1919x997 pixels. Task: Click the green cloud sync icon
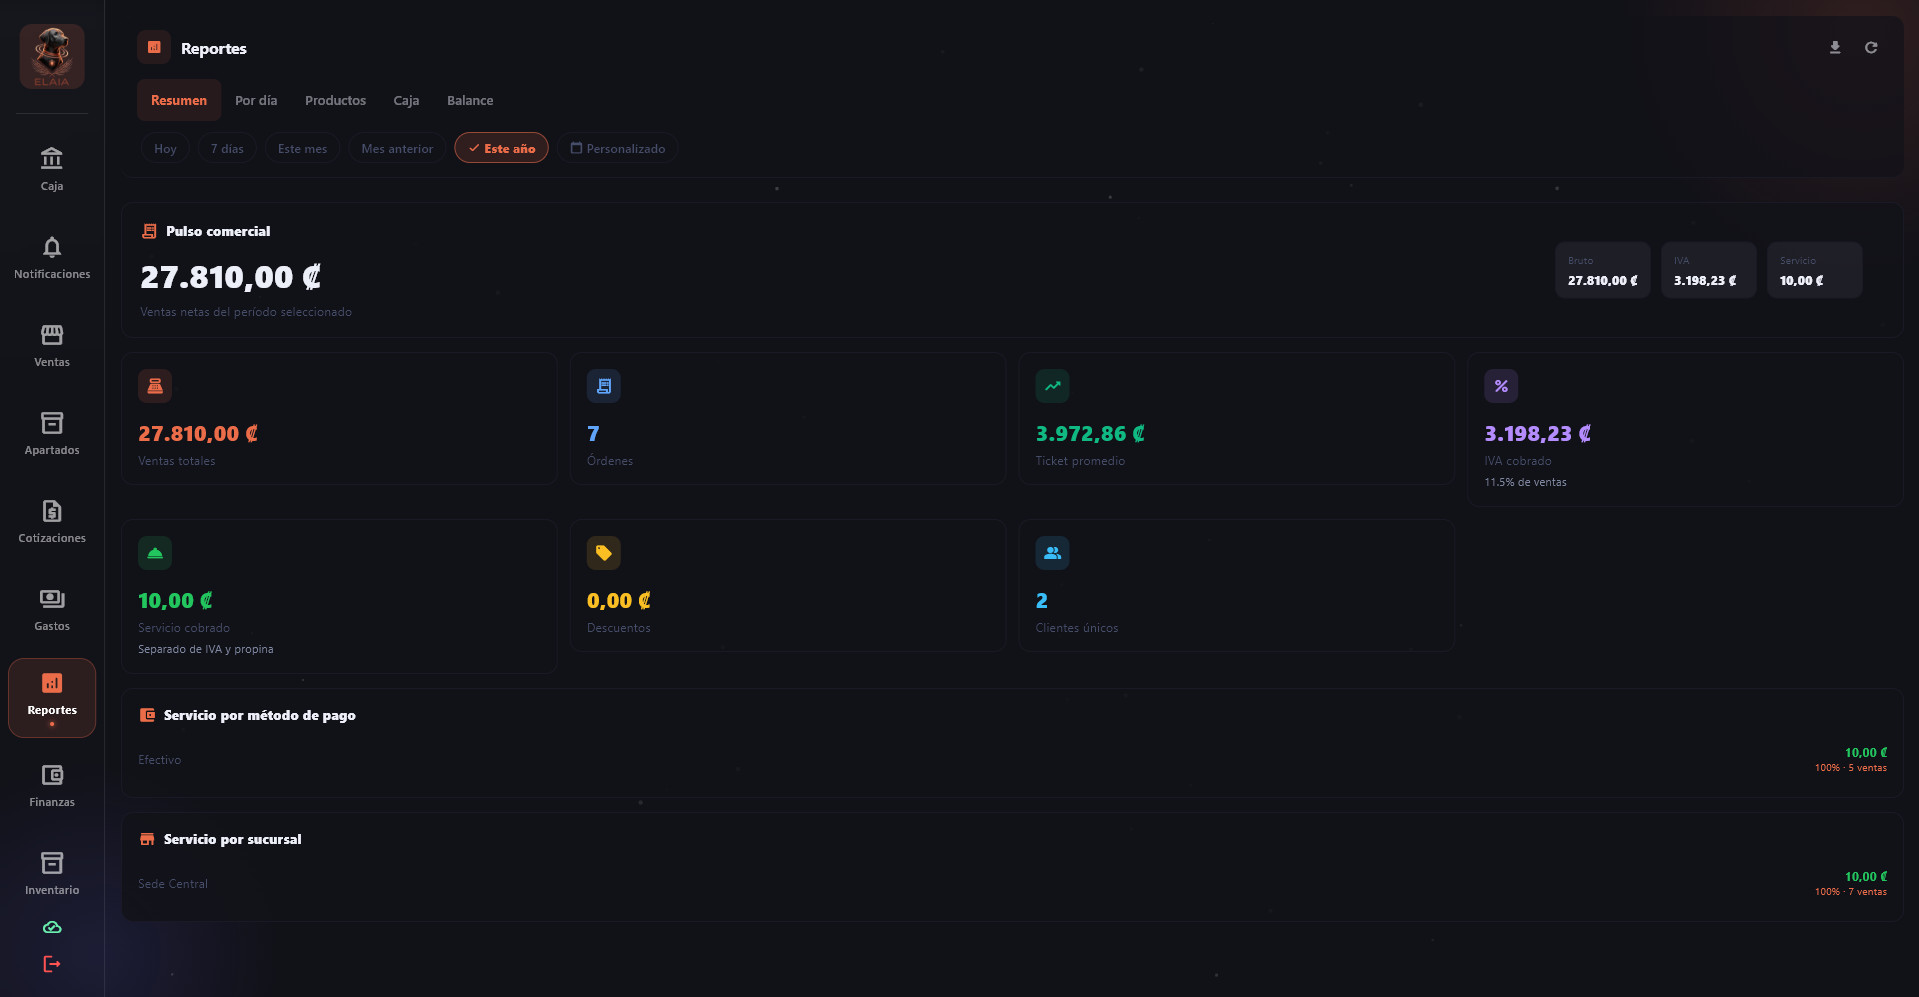click(x=52, y=928)
